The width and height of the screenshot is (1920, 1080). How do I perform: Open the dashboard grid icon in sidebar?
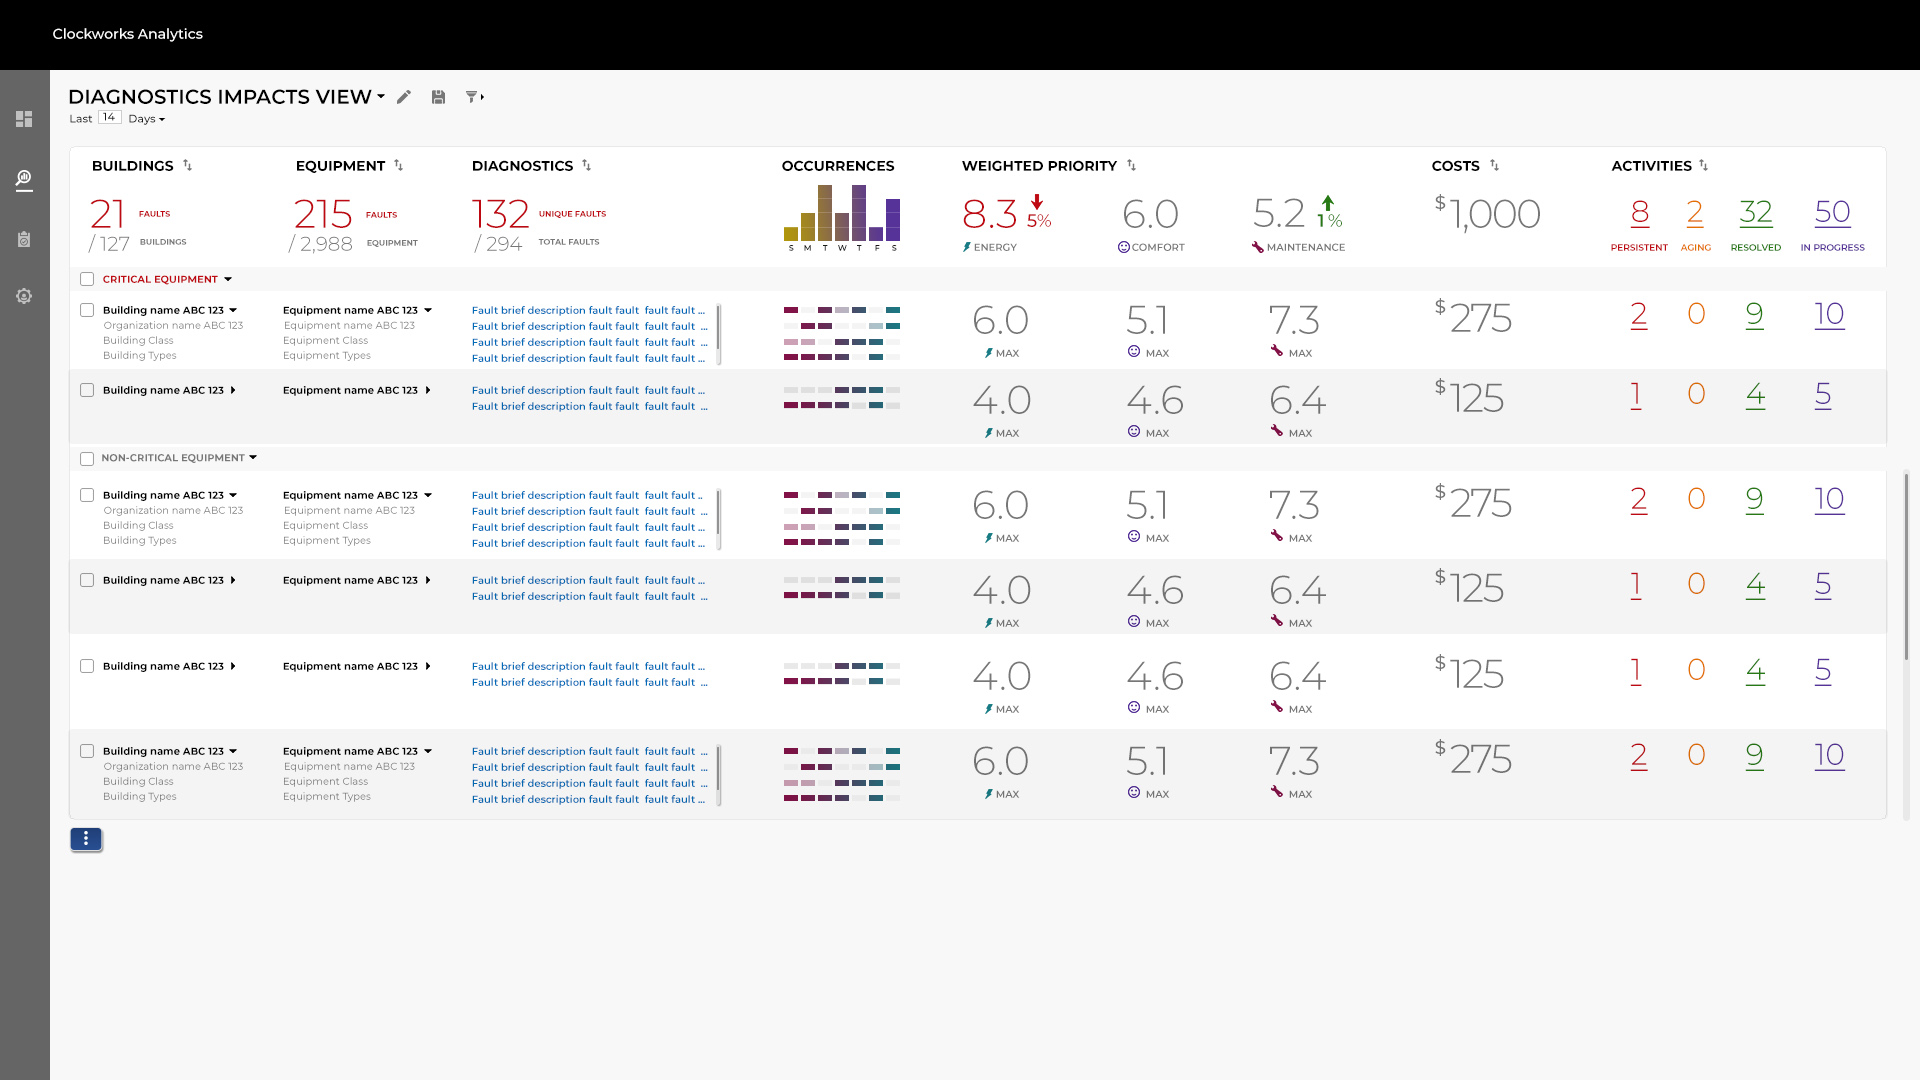point(24,119)
